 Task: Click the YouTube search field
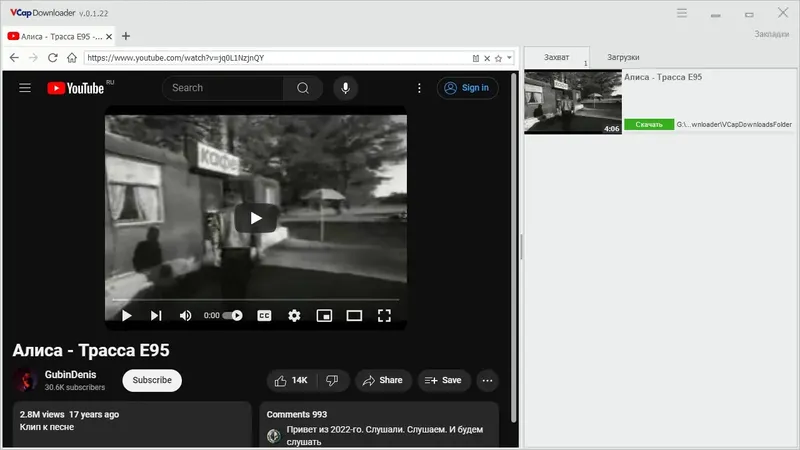pyautogui.click(x=223, y=88)
